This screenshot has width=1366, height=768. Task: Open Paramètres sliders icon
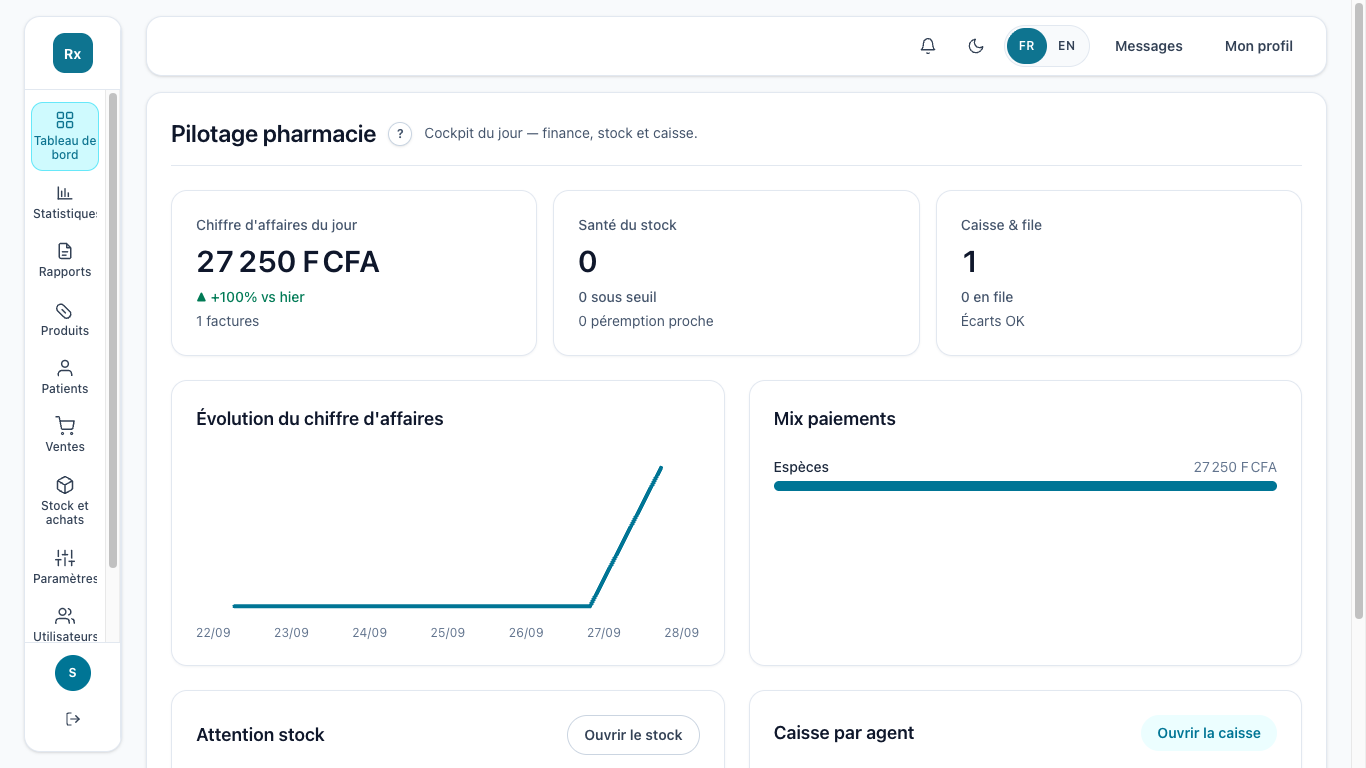point(65,558)
